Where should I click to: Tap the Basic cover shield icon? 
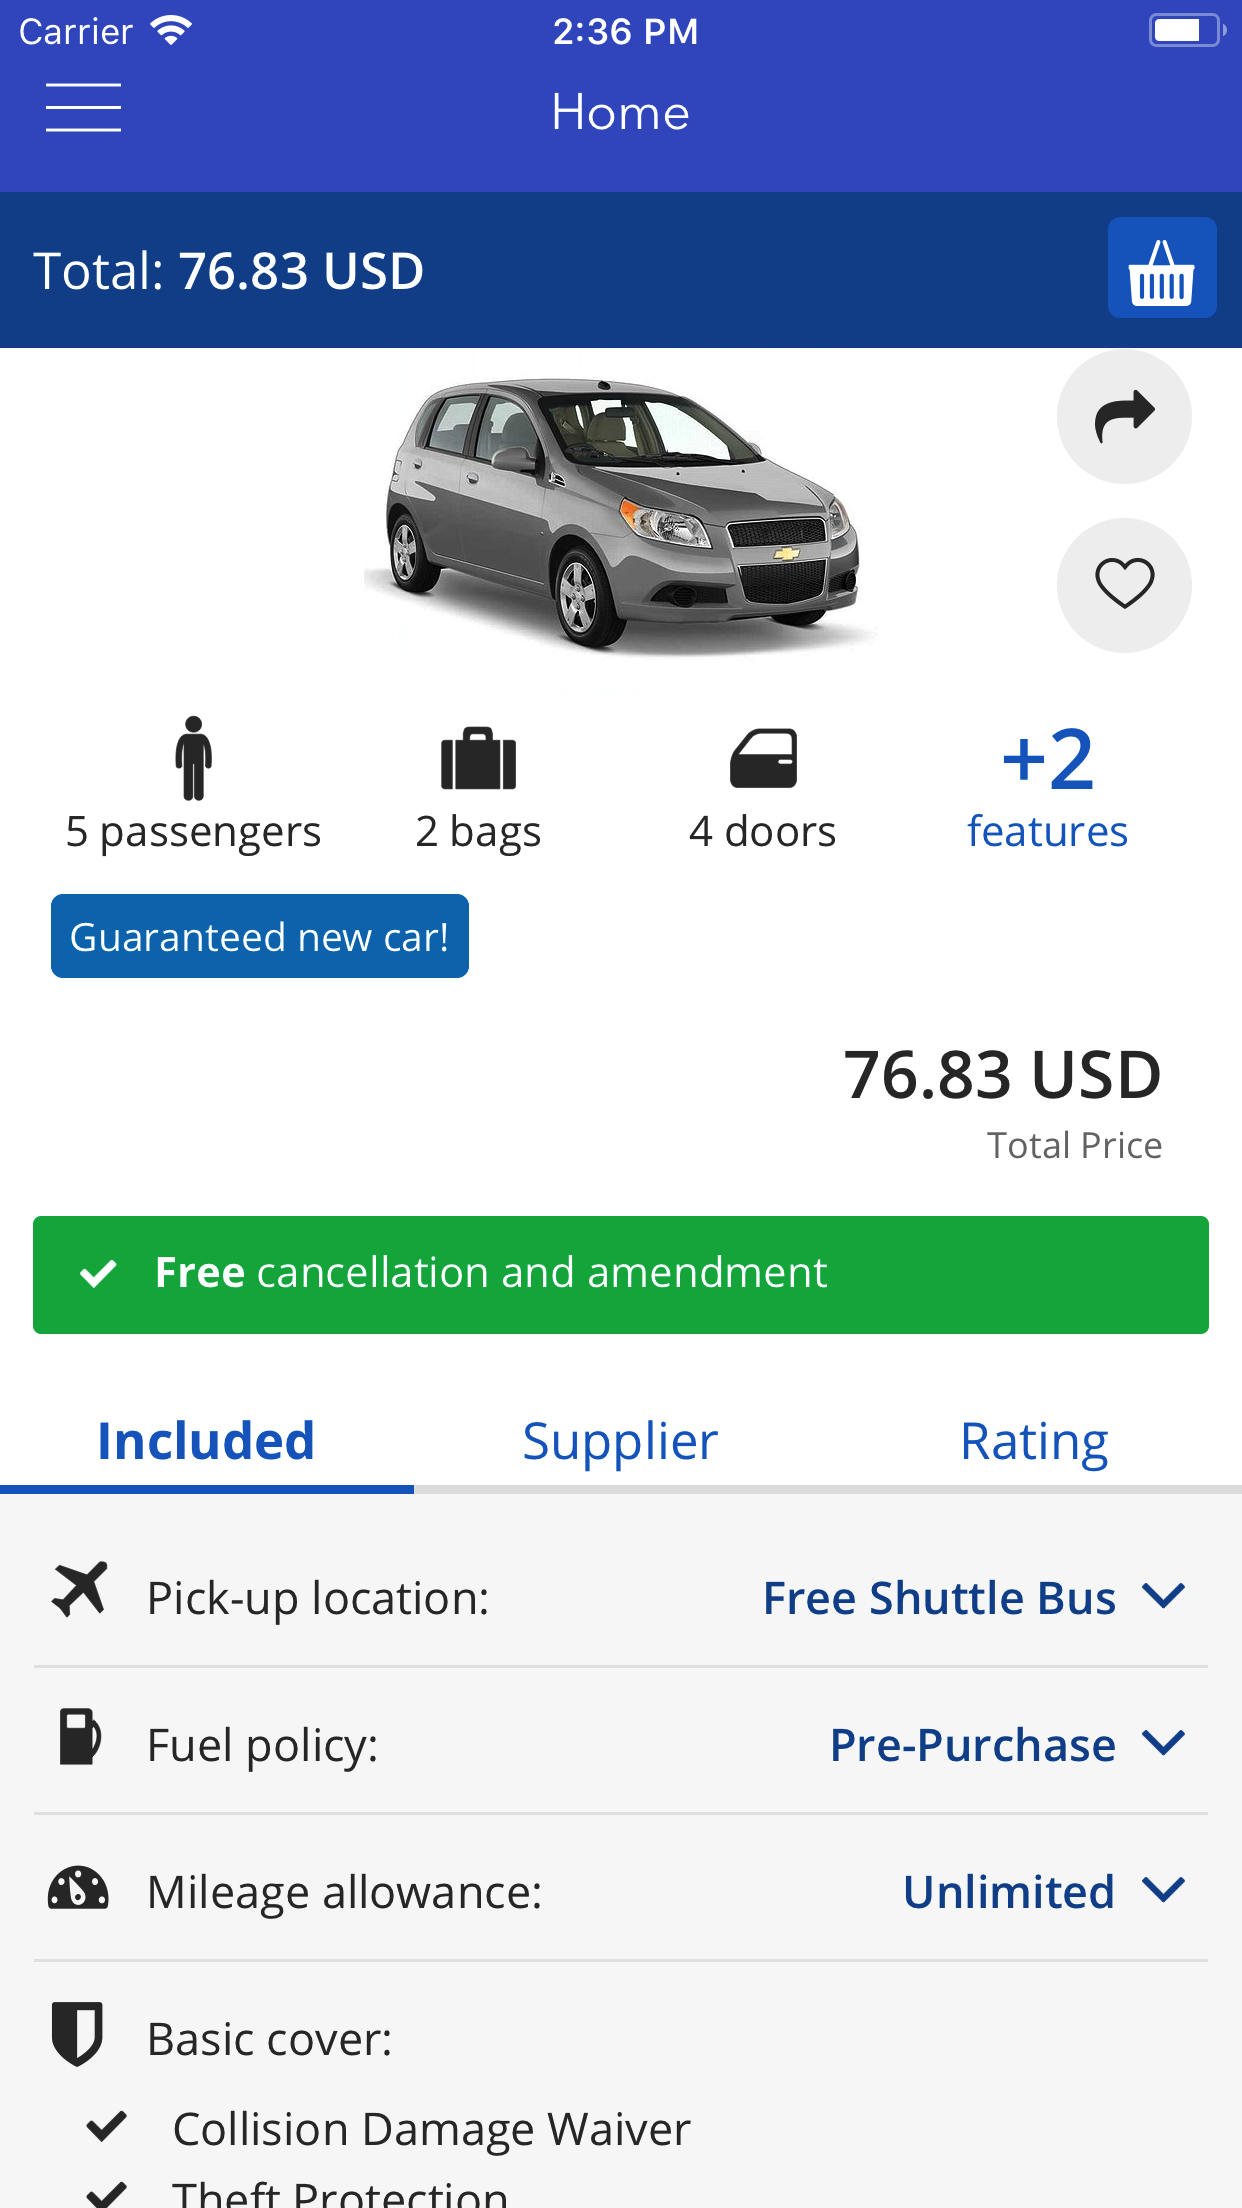[78, 2033]
